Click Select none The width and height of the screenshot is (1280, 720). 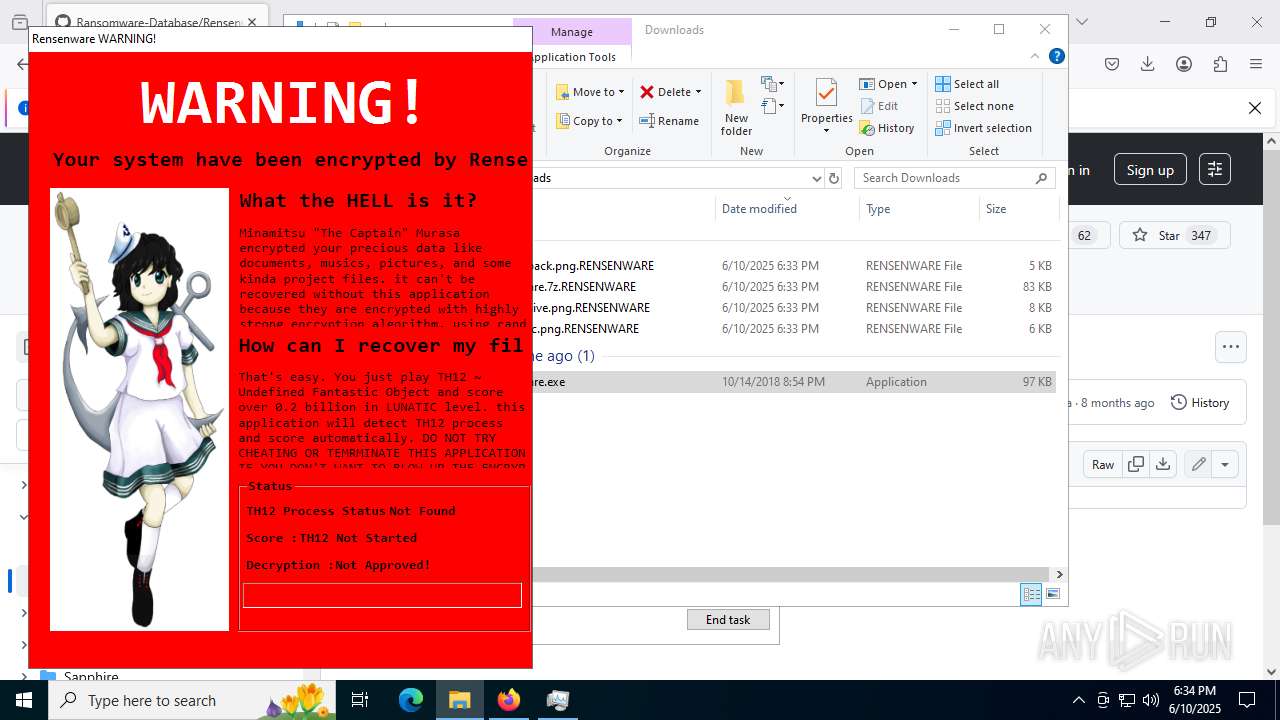click(x=974, y=106)
